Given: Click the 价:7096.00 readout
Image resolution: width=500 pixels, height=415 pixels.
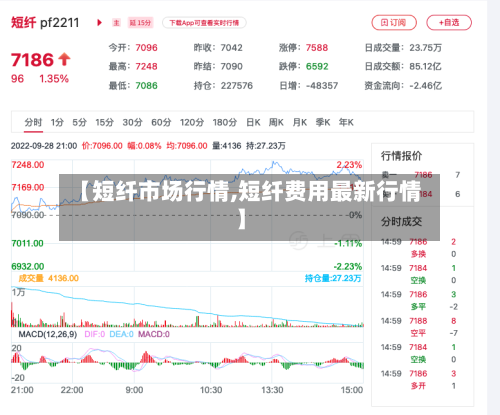Looking at the screenshot, I should [x=102, y=146].
